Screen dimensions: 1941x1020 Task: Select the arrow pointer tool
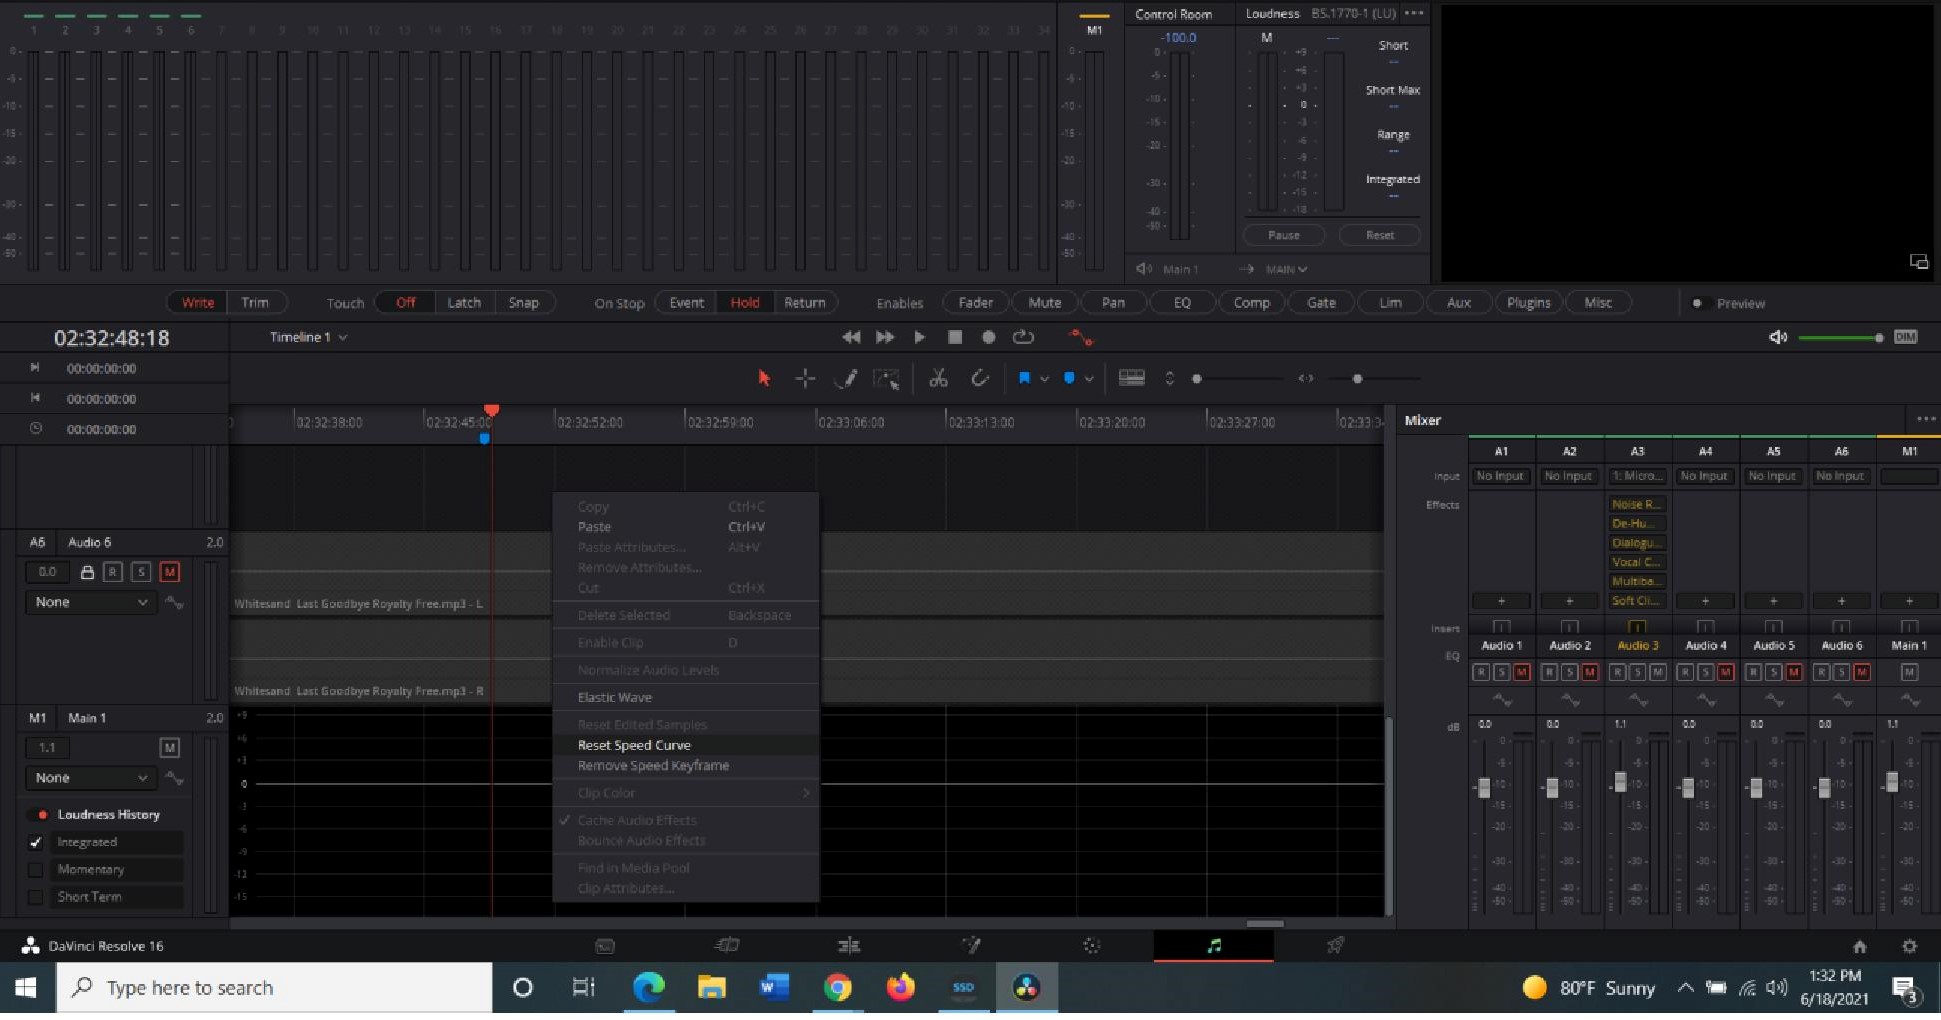click(764, 378)
